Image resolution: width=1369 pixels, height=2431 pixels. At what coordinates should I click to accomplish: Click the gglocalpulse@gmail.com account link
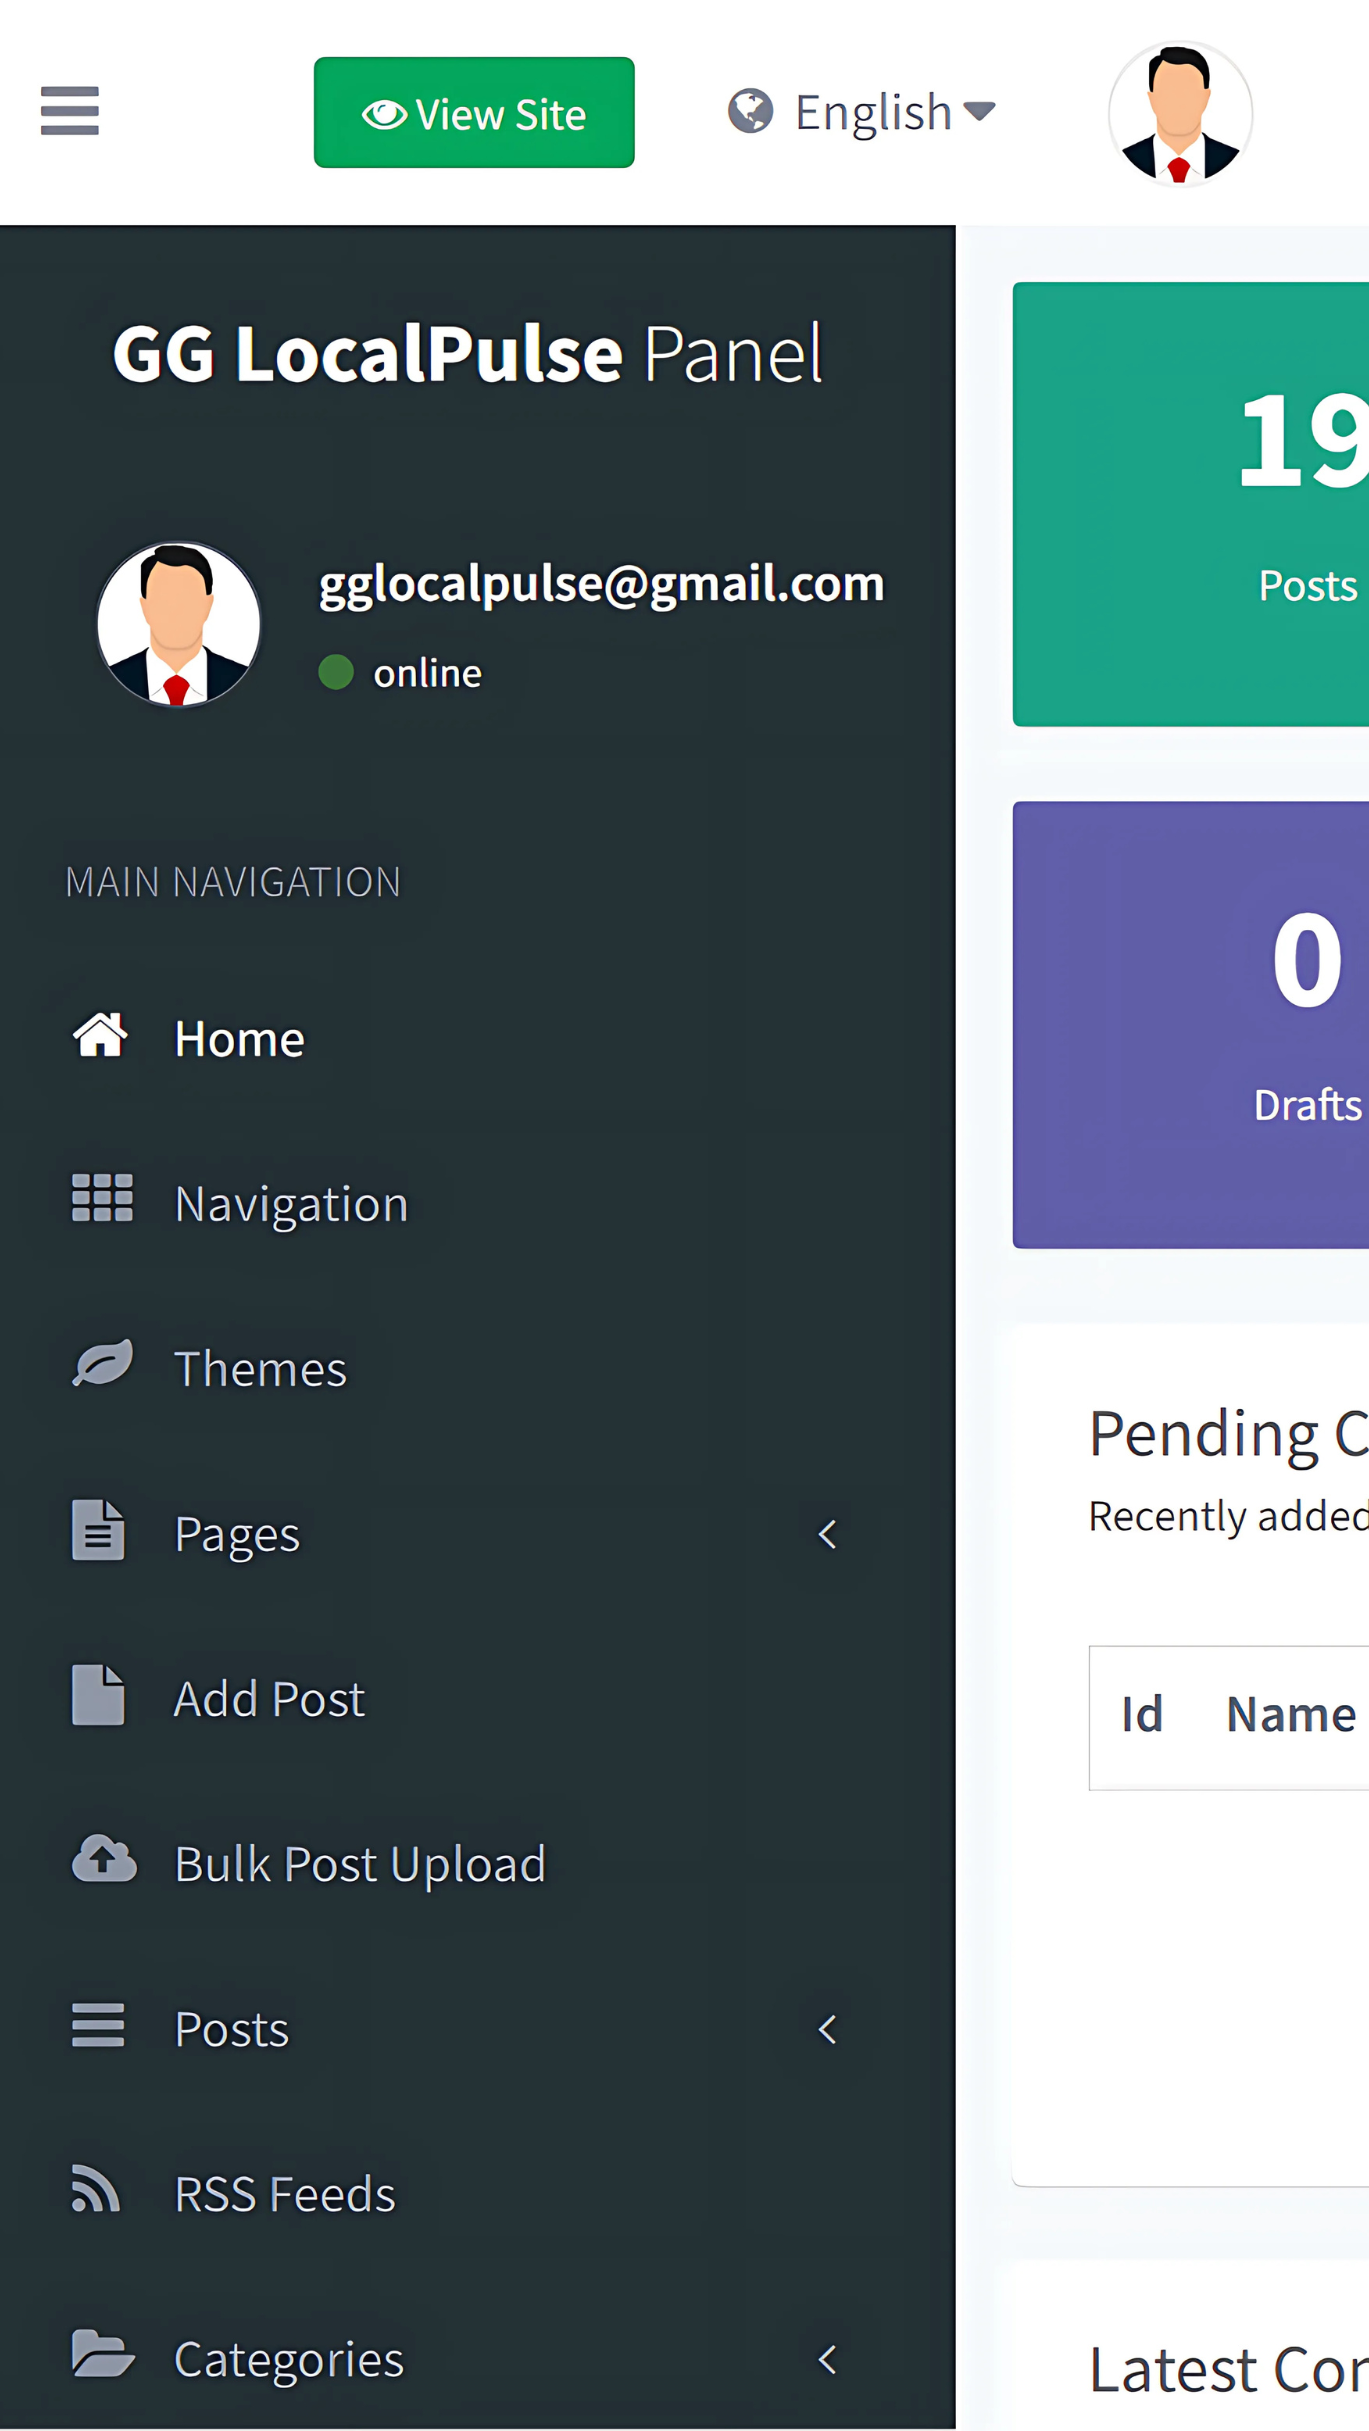tap(601, 583)
